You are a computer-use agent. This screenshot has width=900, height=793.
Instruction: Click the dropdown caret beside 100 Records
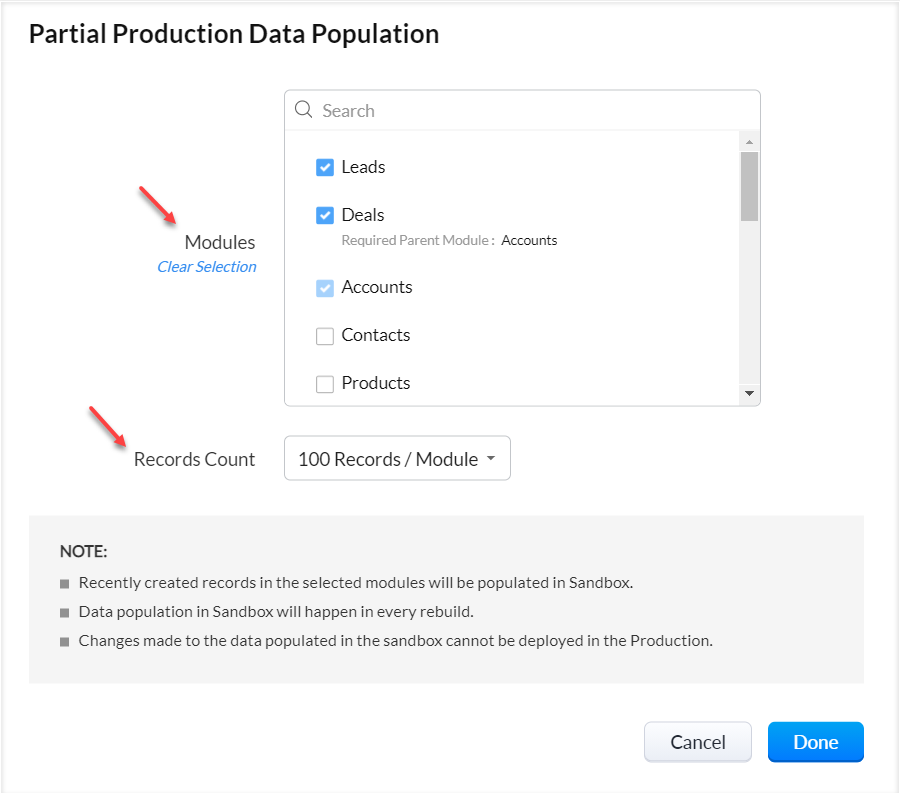click(x=491, y=459)
